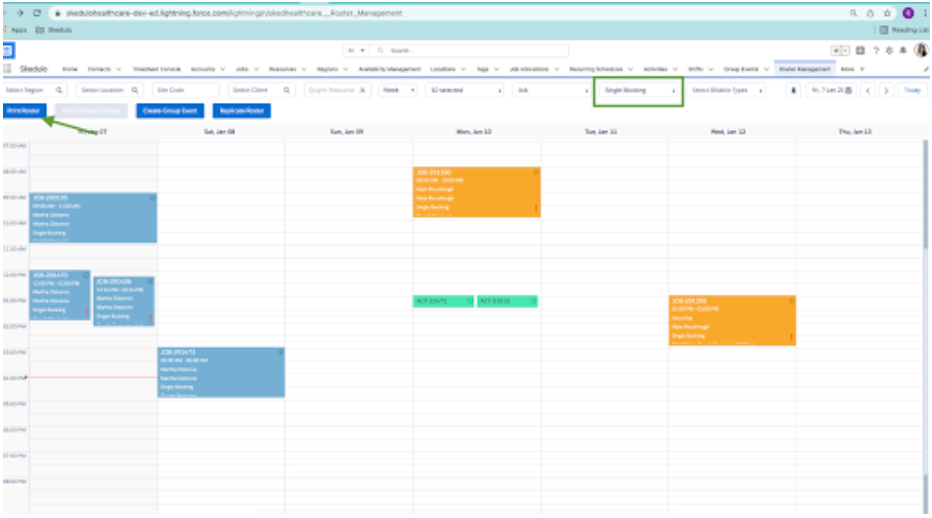
Task: Open the Guidance Center icon beside help
Action: [x=860, y=51]
